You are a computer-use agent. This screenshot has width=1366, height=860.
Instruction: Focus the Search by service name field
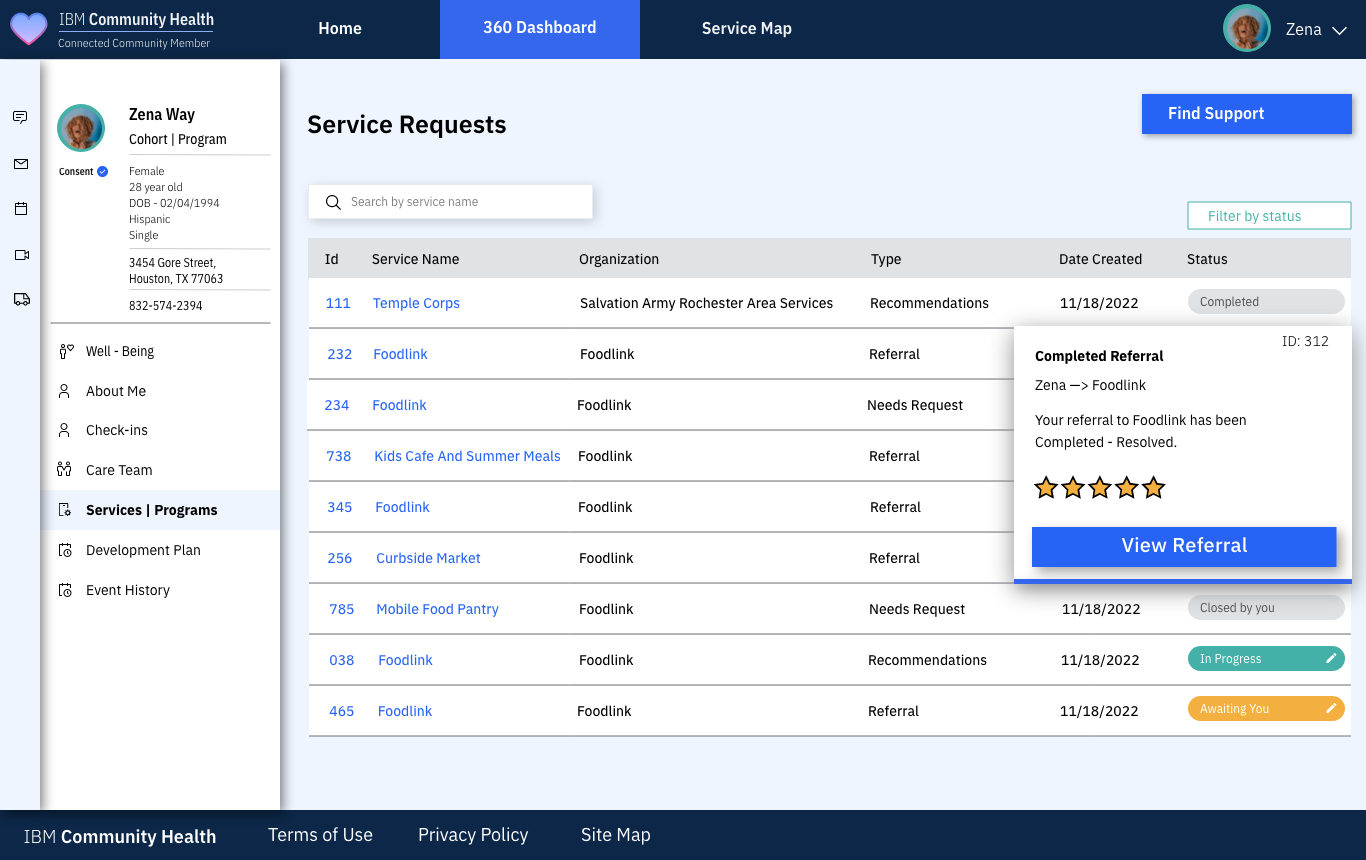tap(450, 202)
